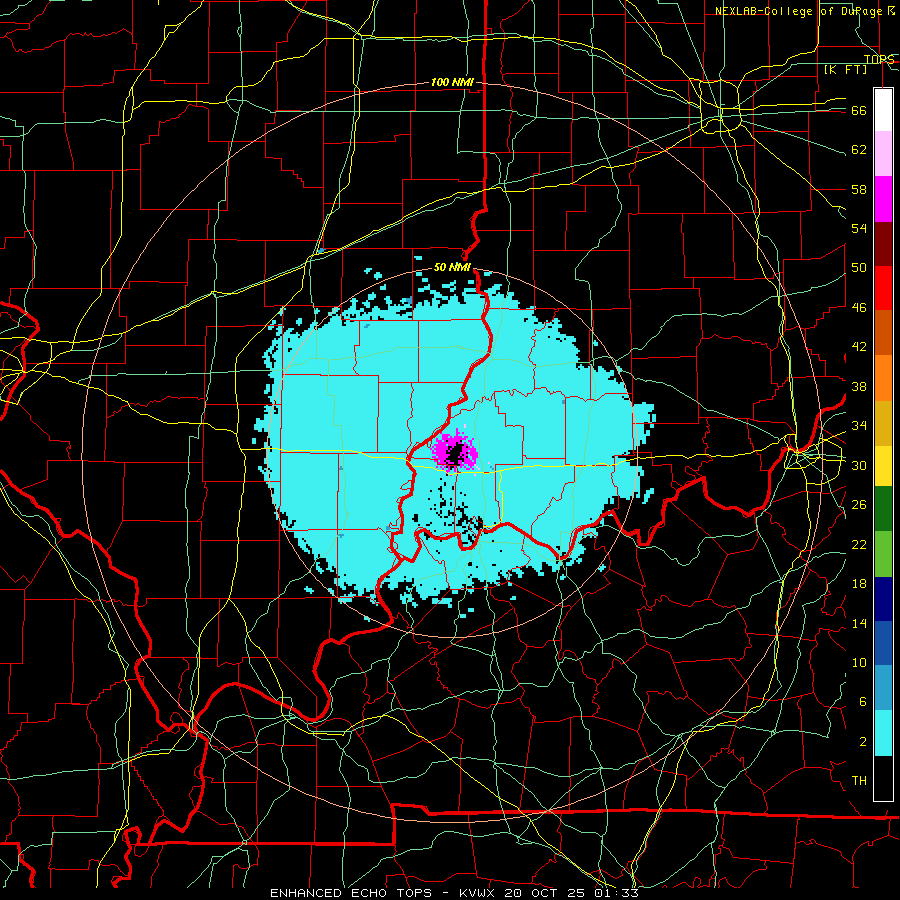Image resolution: width=900 pixels, height=900 pixels.
Task: Click the "[K FT]" units label
Action: point(845,70)
